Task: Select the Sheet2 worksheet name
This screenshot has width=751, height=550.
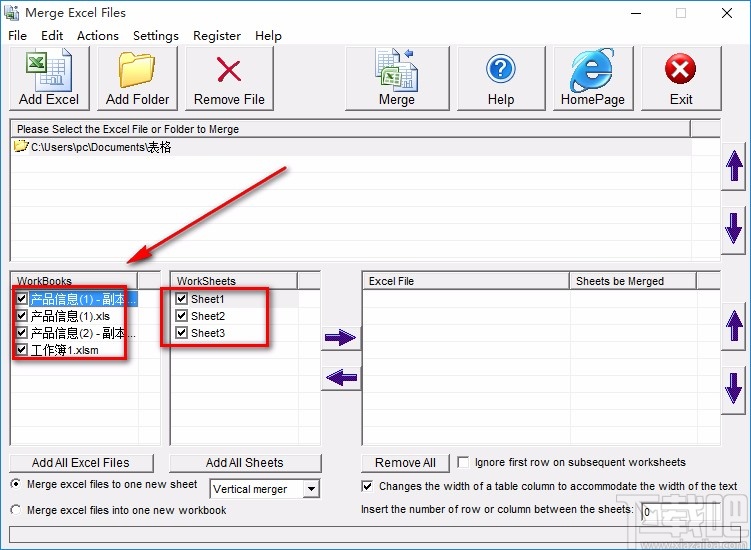Action: (208, 316)
